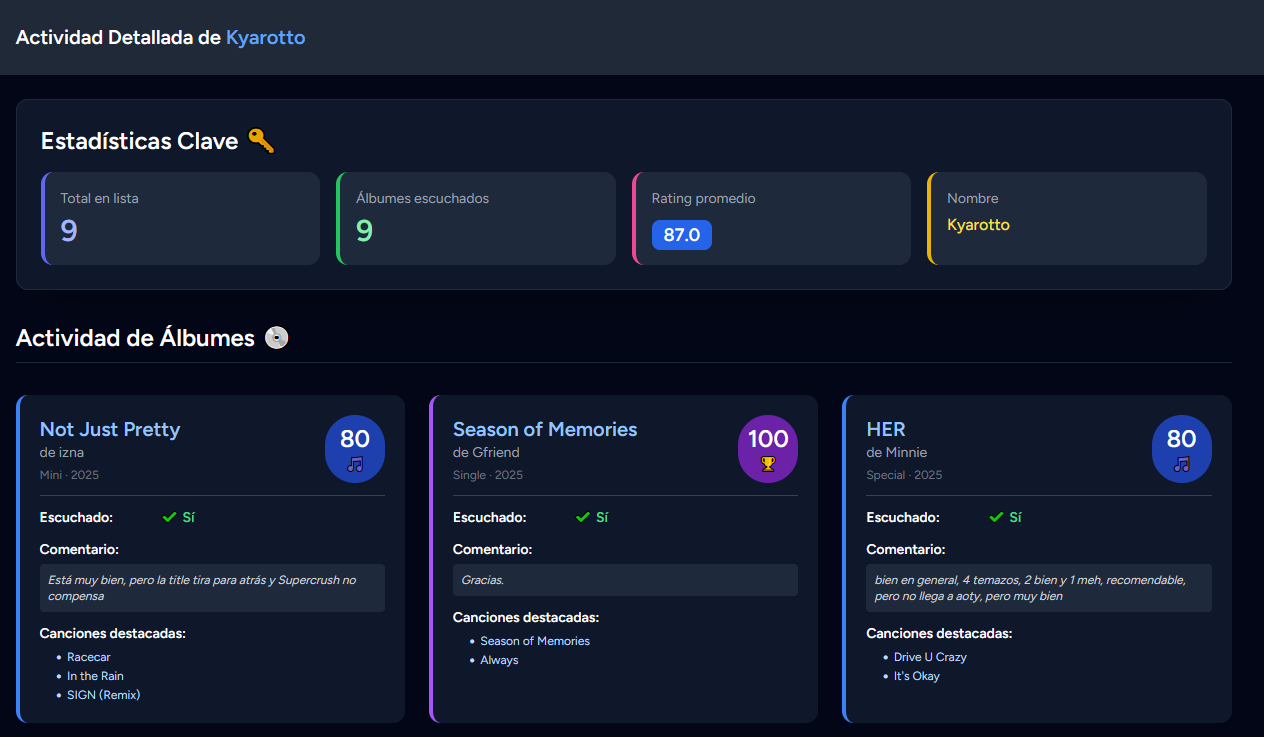1264x737 pixels.
Task: Click the key icon beside Estadísticas Clave
Action: click(x=260, y=141)
